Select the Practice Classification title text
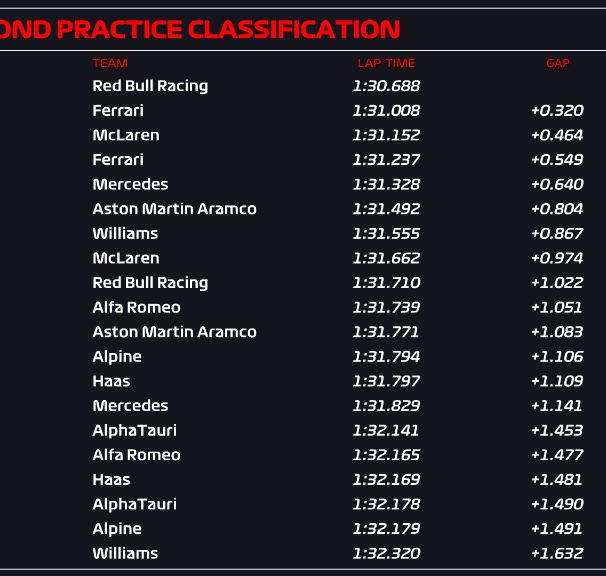This screenshot has height=576, width=606. point(200,29)
